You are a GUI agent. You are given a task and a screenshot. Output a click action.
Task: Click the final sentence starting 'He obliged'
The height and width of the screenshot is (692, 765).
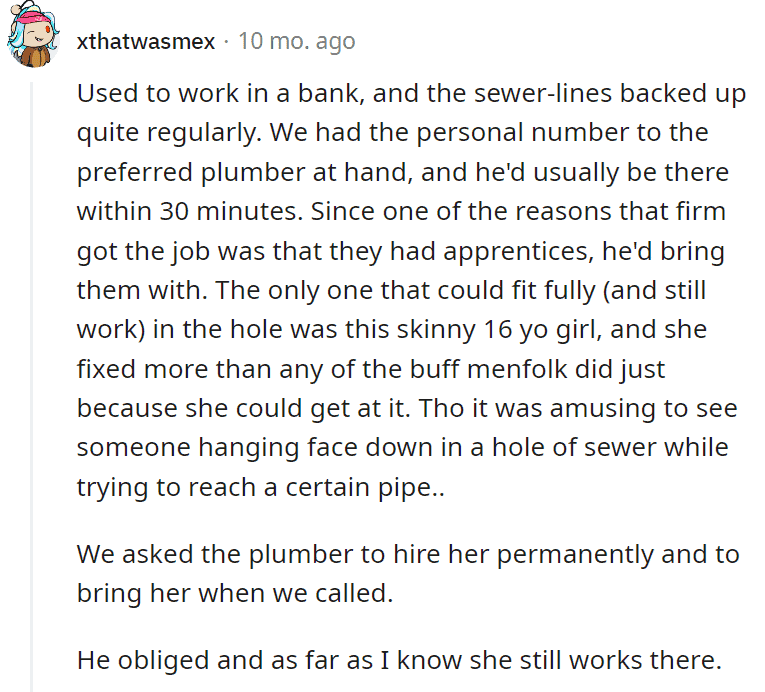coord(399,660)
